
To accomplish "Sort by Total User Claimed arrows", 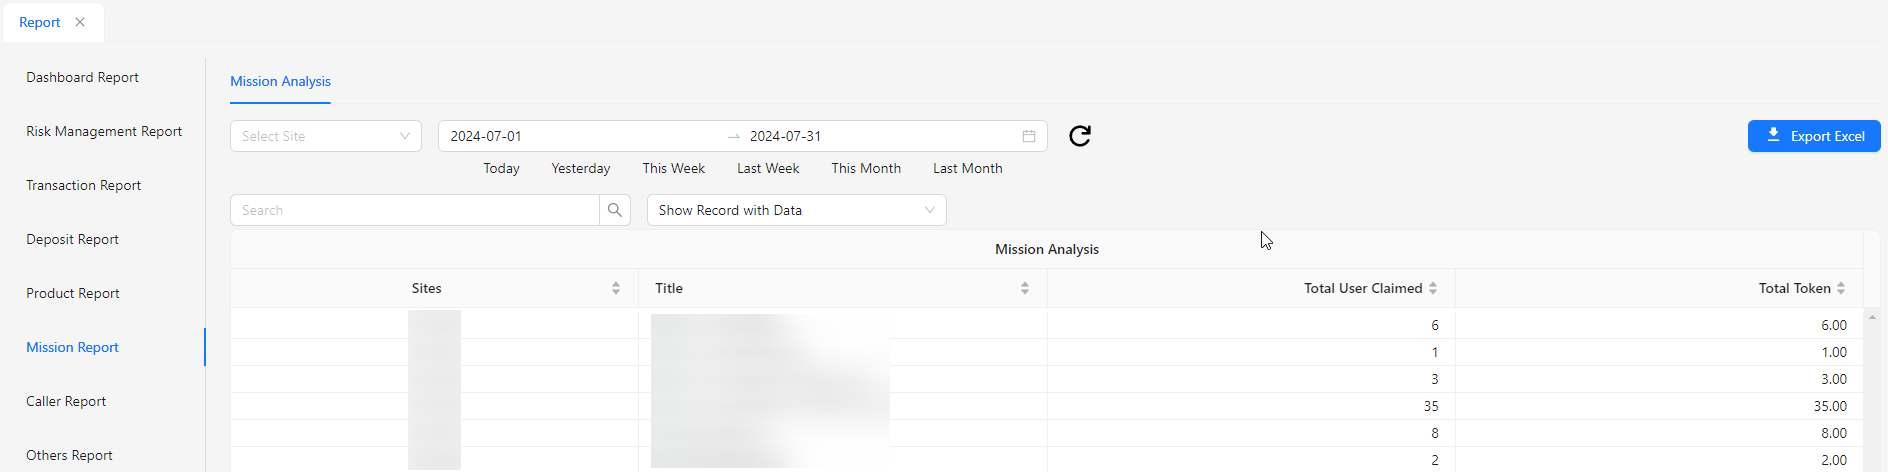I will click(1433, 288).
